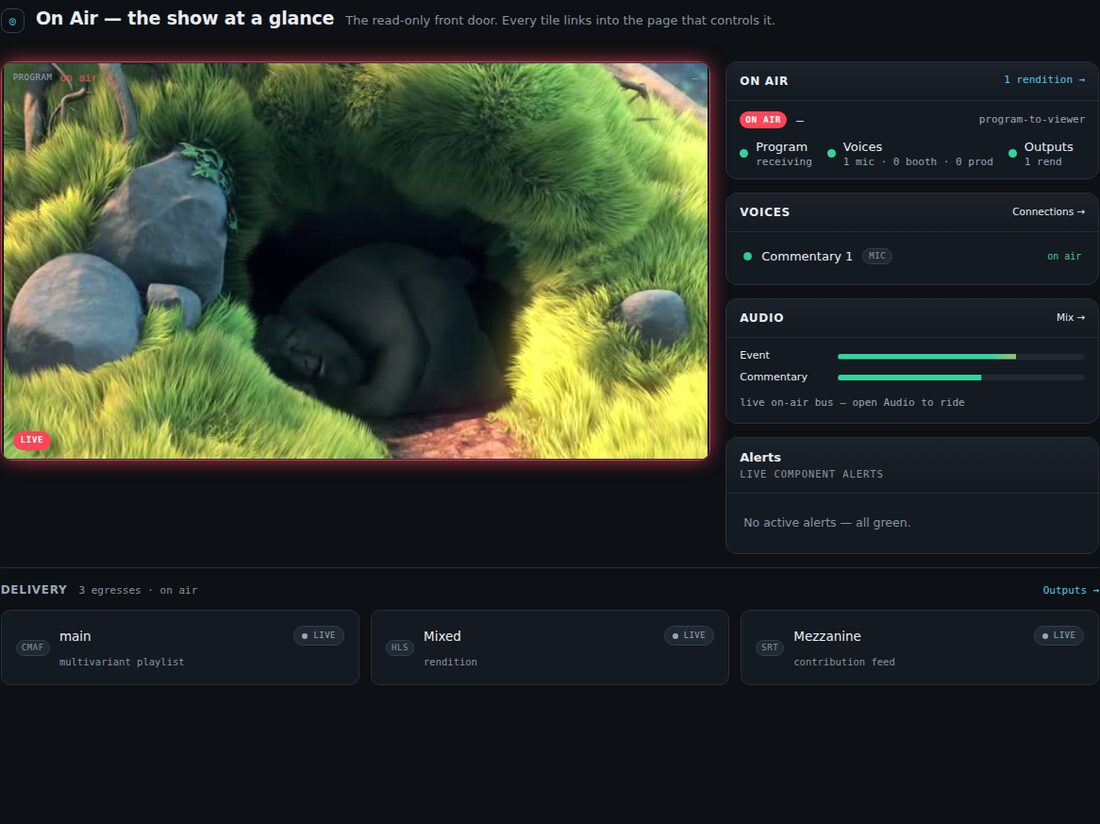Click the 'LIVE COMPONENT ALERTS' subtitle
The height and width of the screenshot is (824, 1100).
point(811,474)
